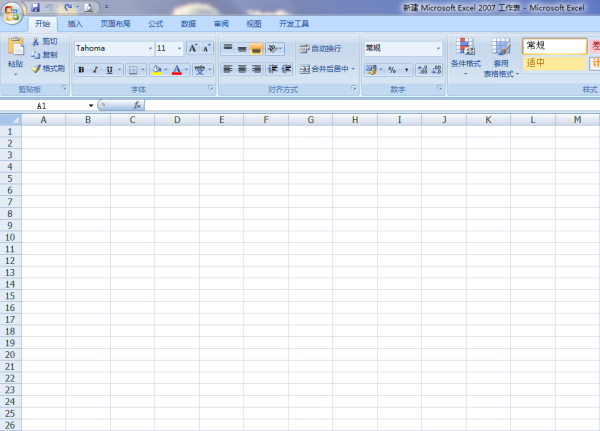This screenshot has height=431, width=600.
Task: Switch to the Insert ribbon tab
Action: (75, 24)
